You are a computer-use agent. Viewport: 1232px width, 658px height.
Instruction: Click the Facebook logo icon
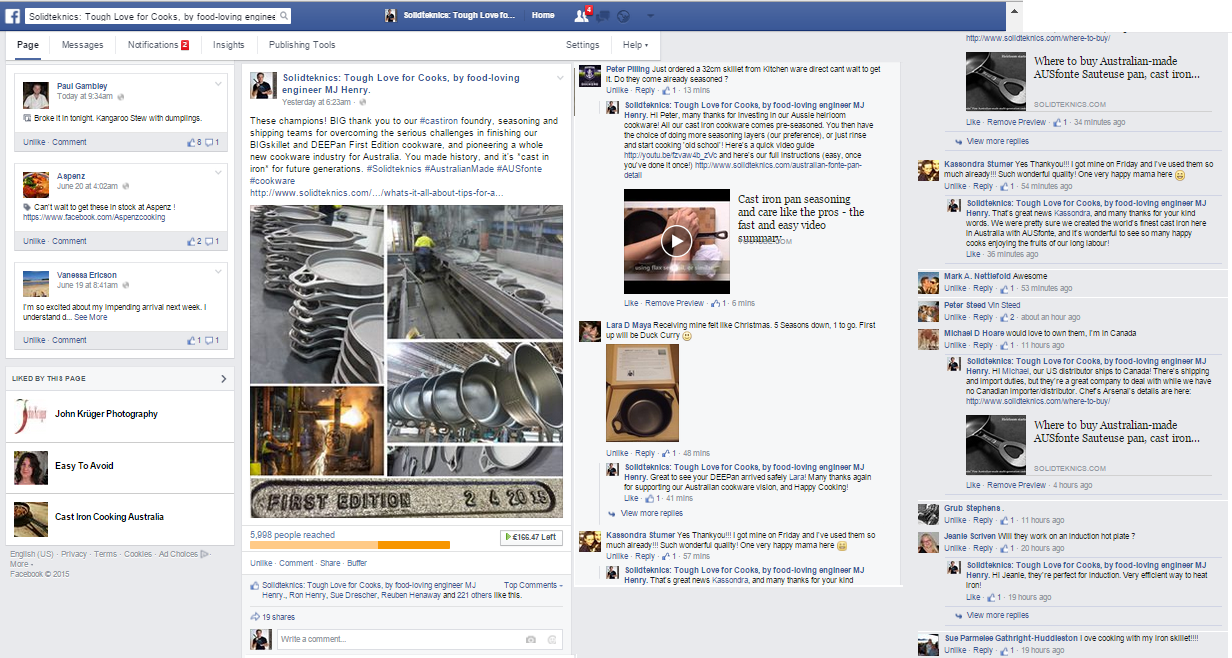11,16
